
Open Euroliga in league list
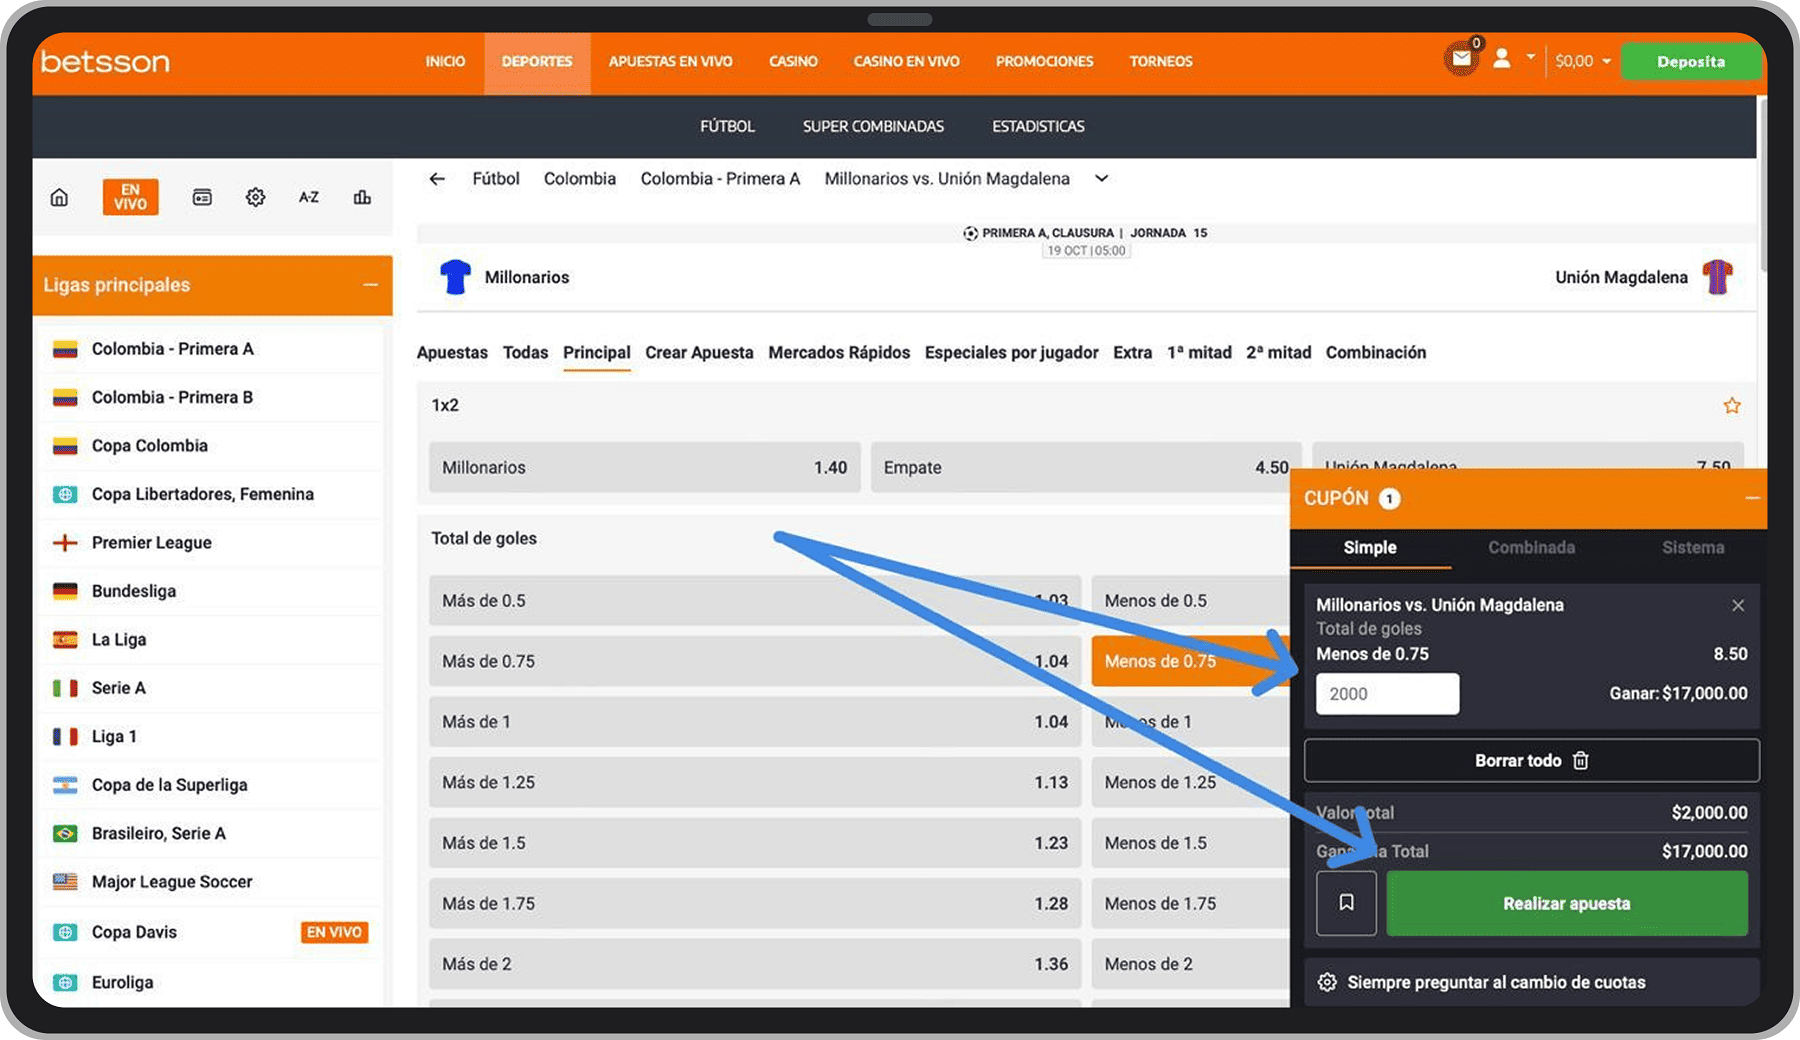click(x=122, y=983)
